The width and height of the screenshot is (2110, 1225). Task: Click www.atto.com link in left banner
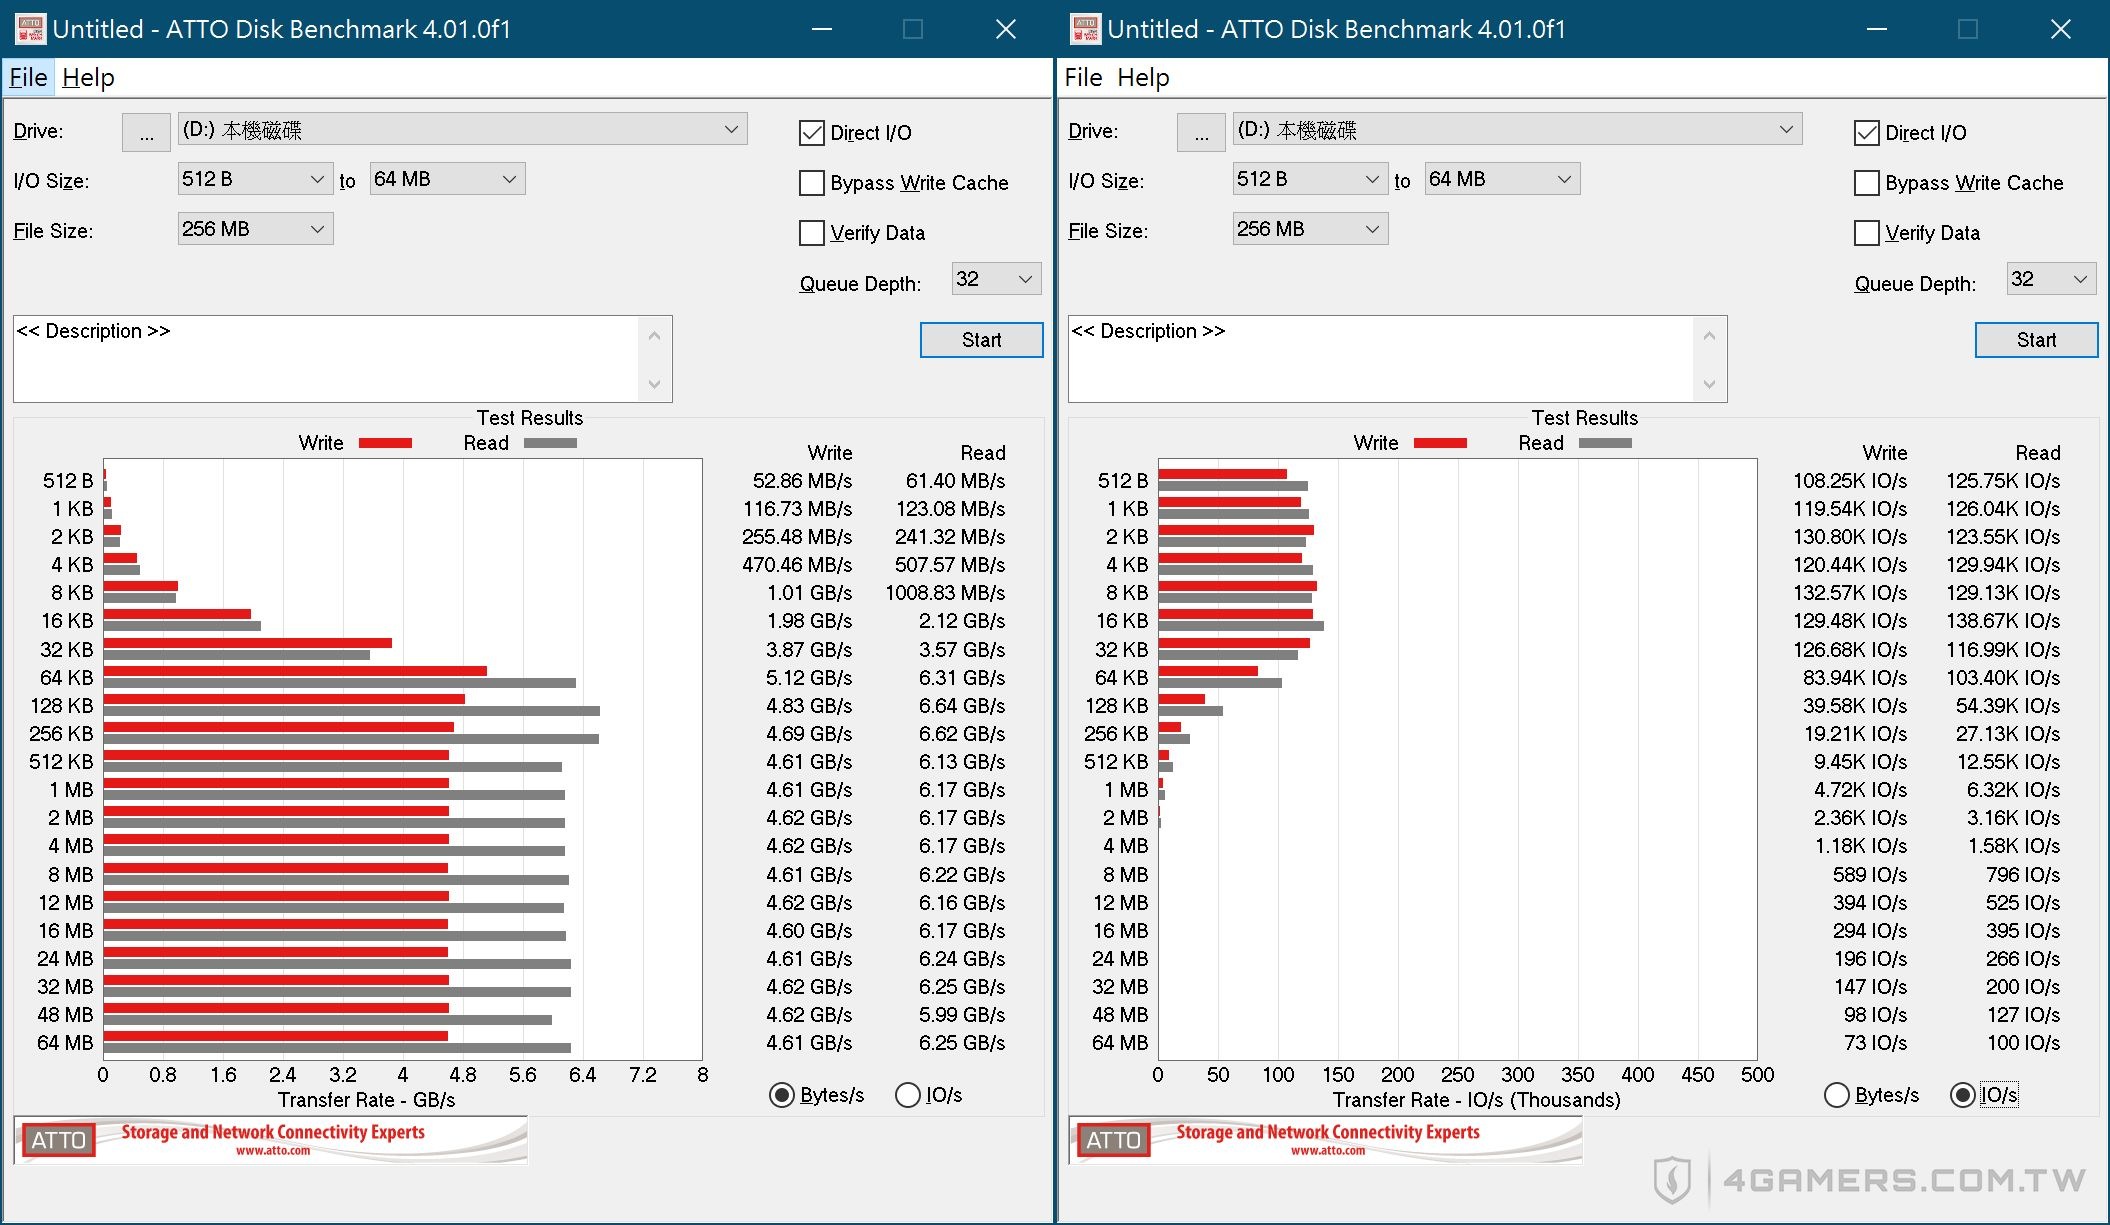coord(273,1151)
